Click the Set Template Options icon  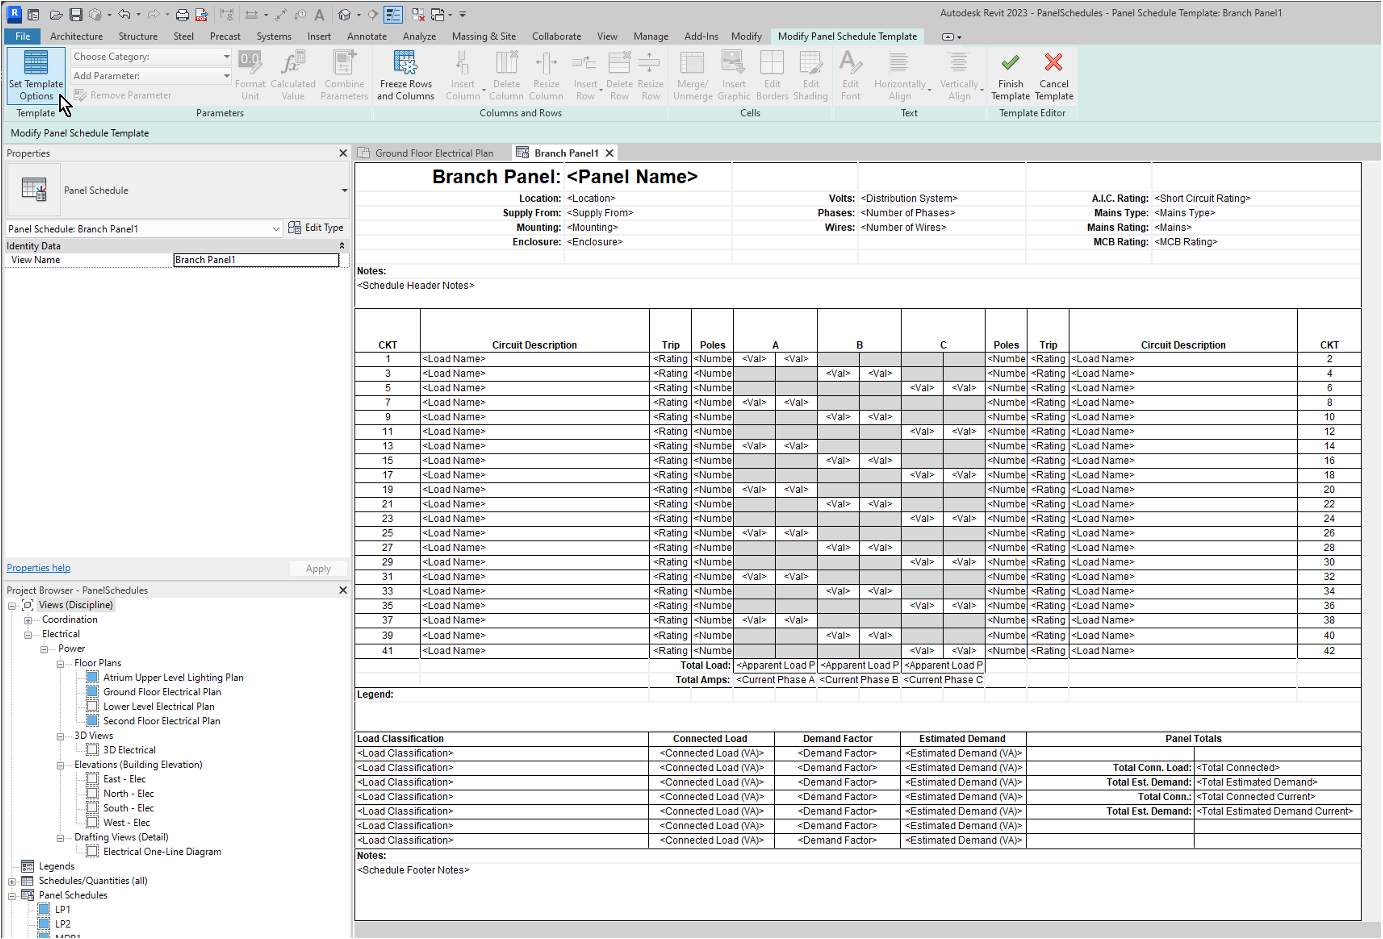(x=36, y=64)
